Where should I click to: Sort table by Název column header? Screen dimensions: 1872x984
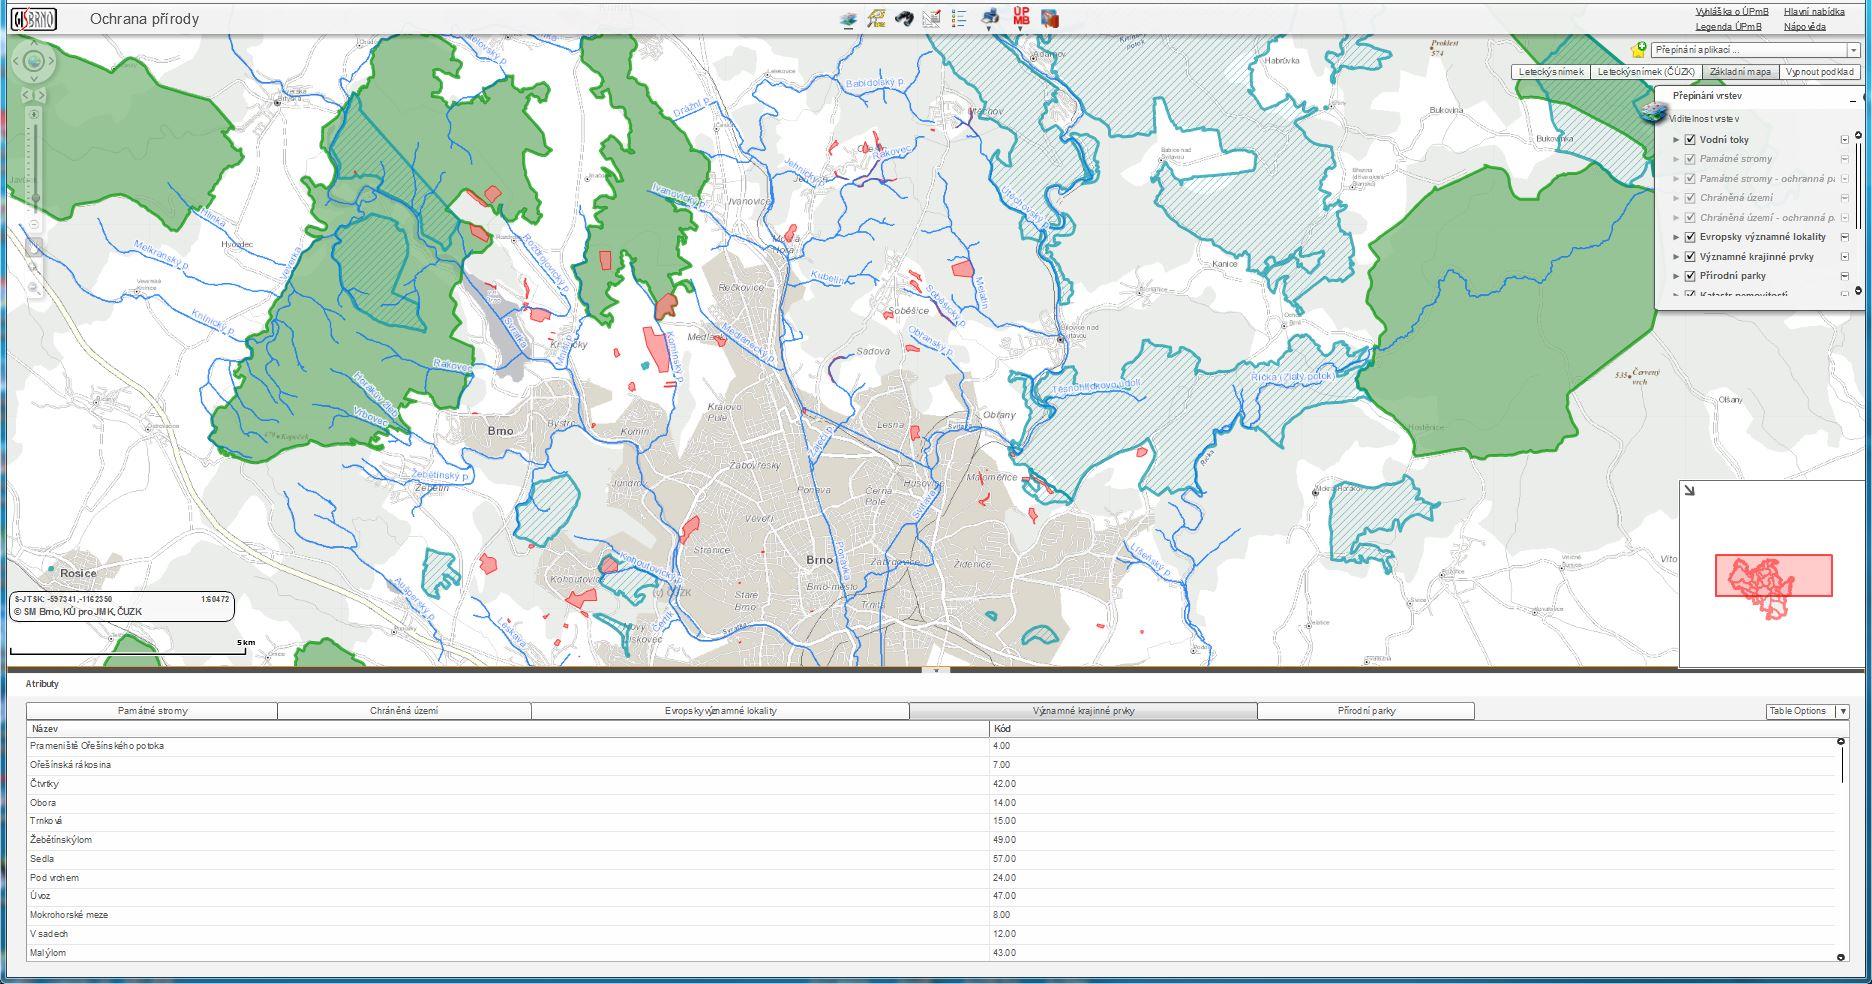coord(508,729)
